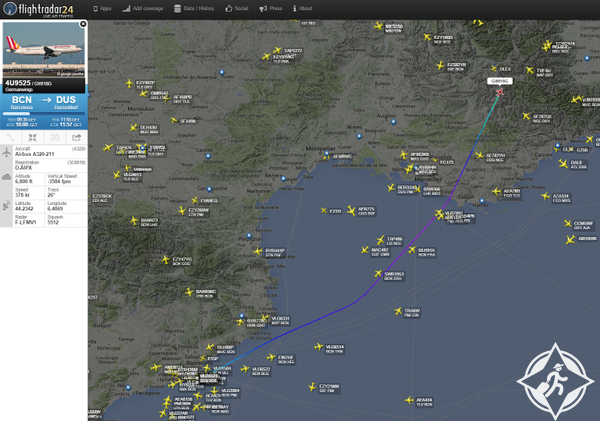Select the DALB aircraft icon
Screen dimensions: 600x421
(563, 164)
